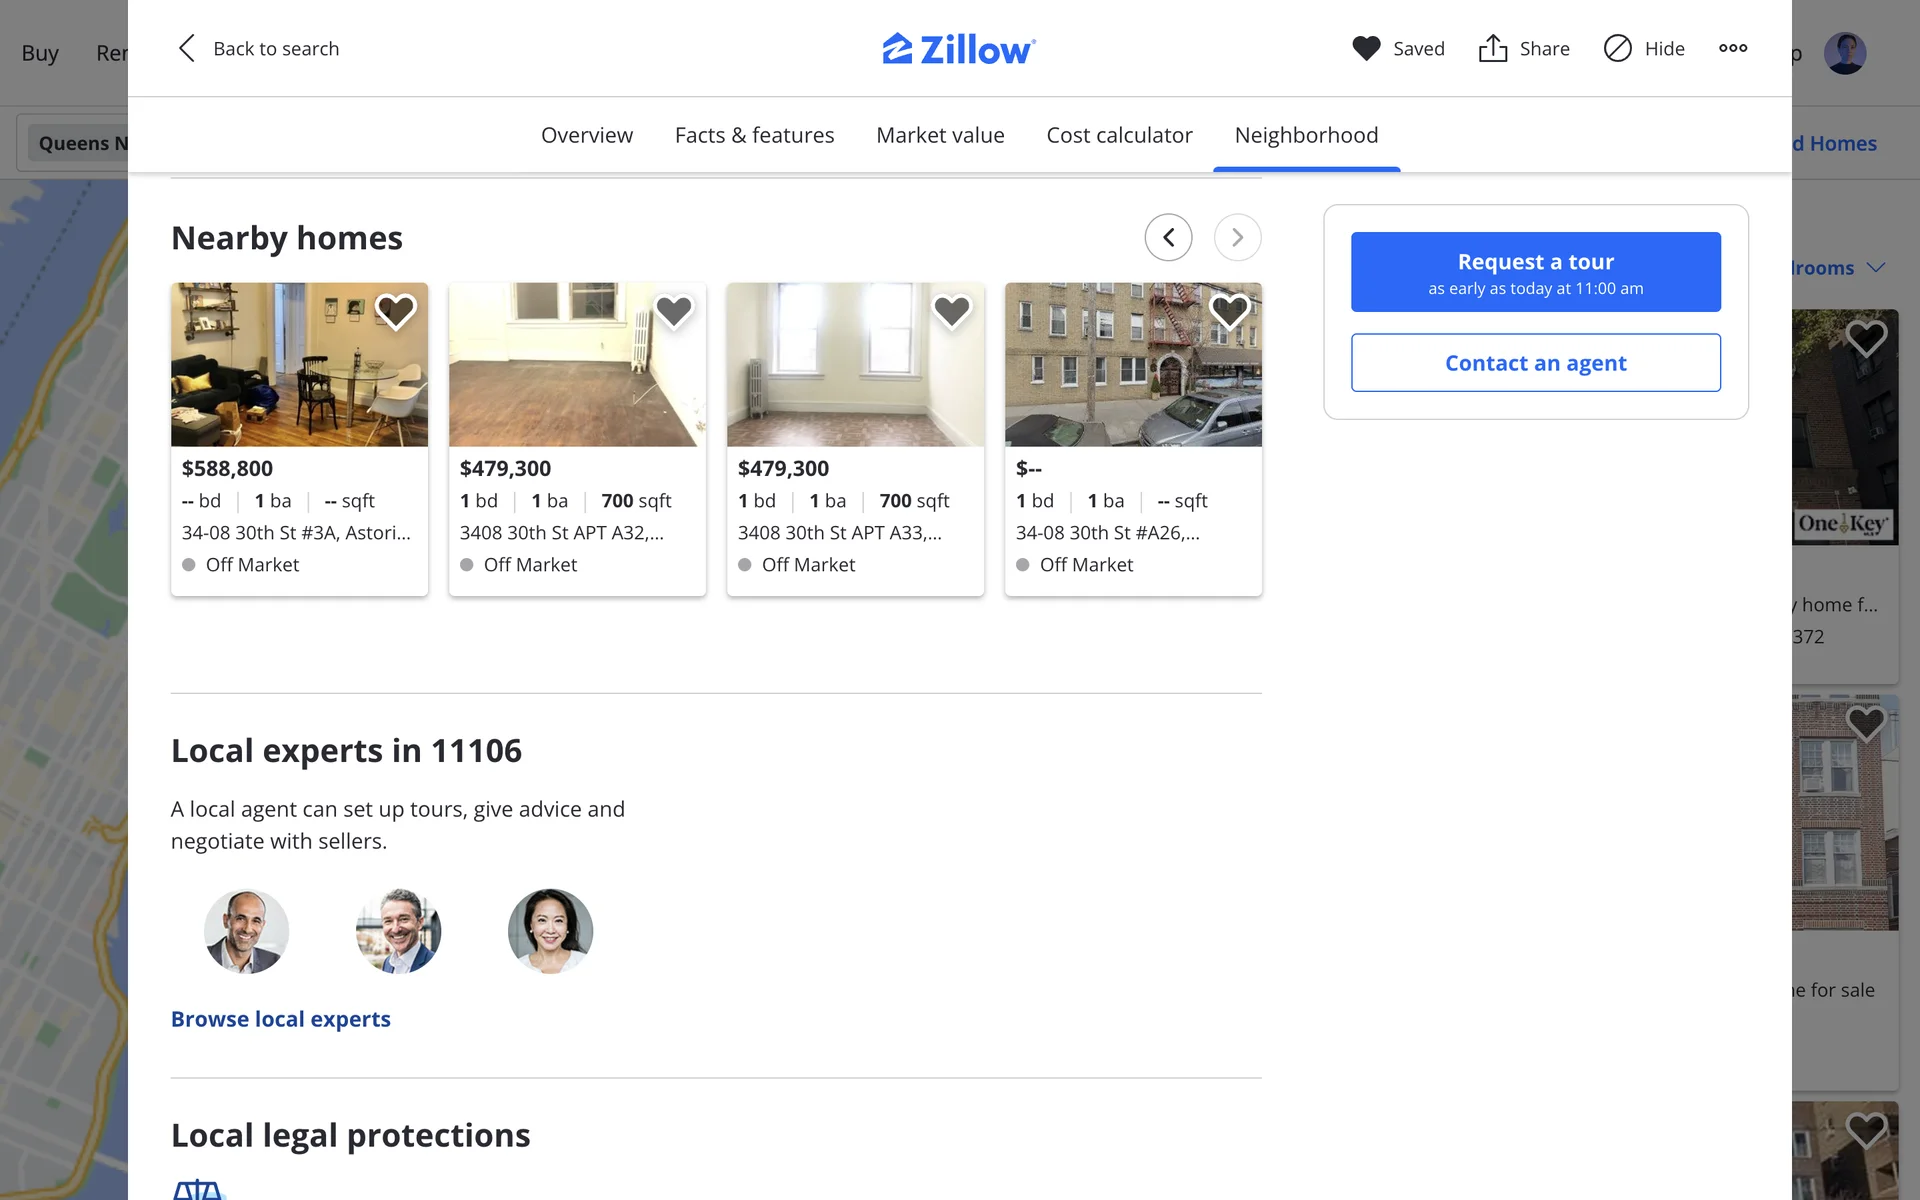Hide this listing with Hide icon
Image resolution: width=1920 pixels, height=1200 pixels.
click(1617, 48)
